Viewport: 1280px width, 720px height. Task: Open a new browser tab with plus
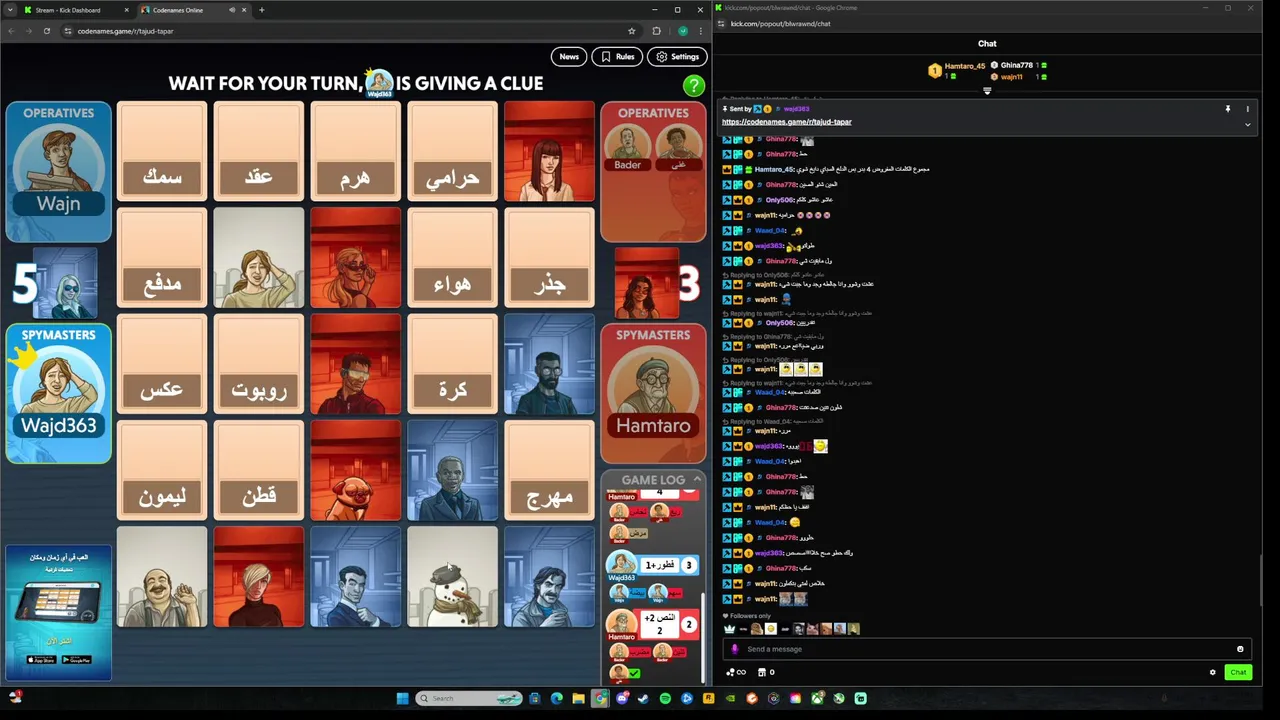click(262, 10)
